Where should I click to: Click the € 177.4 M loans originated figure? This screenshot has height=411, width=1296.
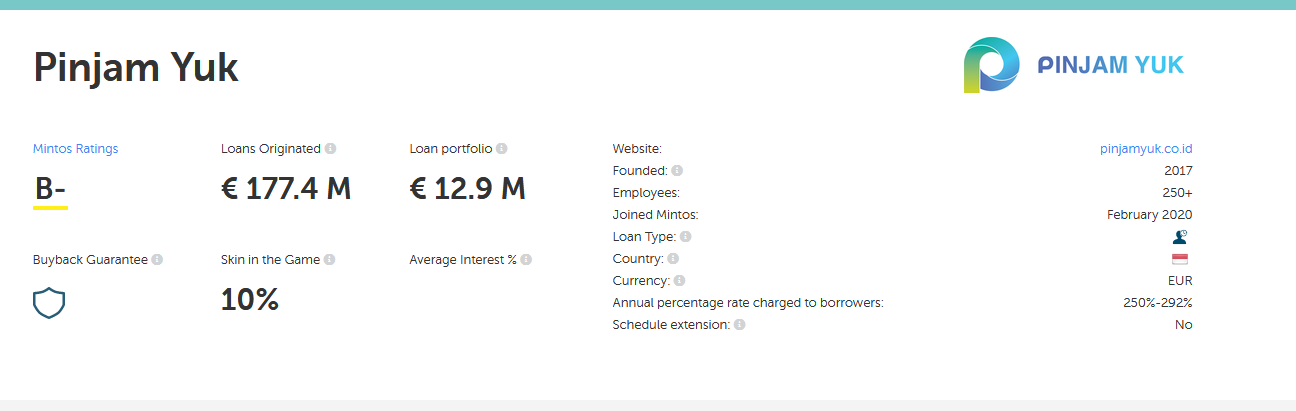pos(286,188)
